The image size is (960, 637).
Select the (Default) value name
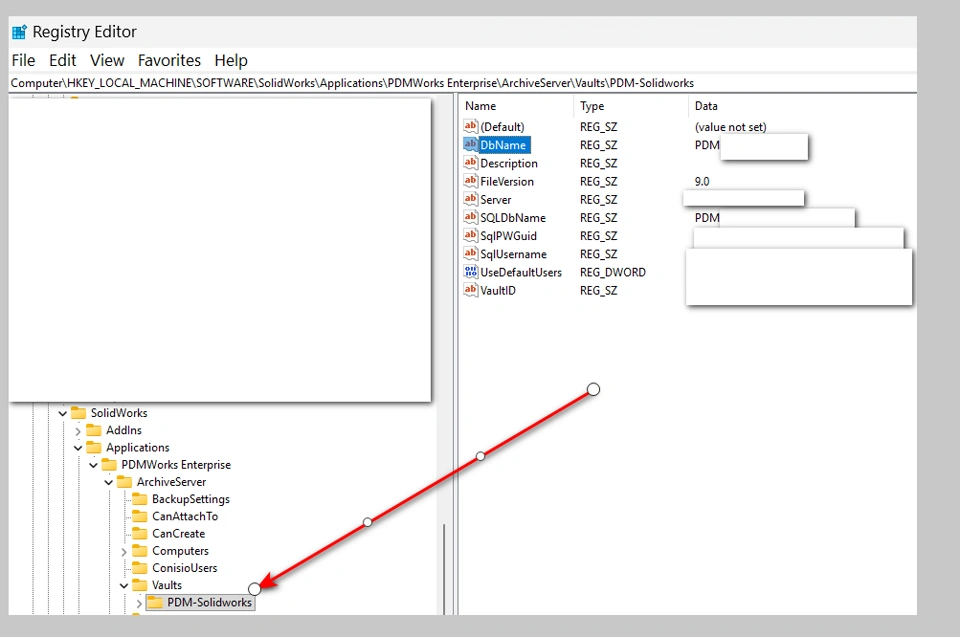click(502, 127)
